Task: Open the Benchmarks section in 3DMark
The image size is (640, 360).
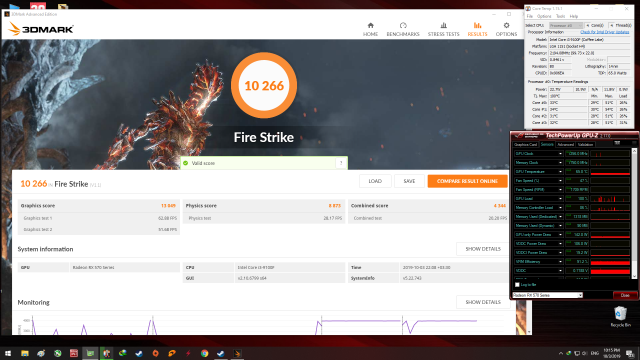Action: click(x=403, y=29)
